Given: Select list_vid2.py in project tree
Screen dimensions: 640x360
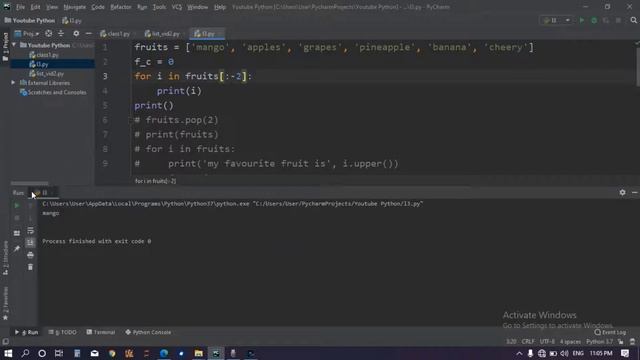Looking at the screenshot, I should pyautogui.click(x=47, y=73).
